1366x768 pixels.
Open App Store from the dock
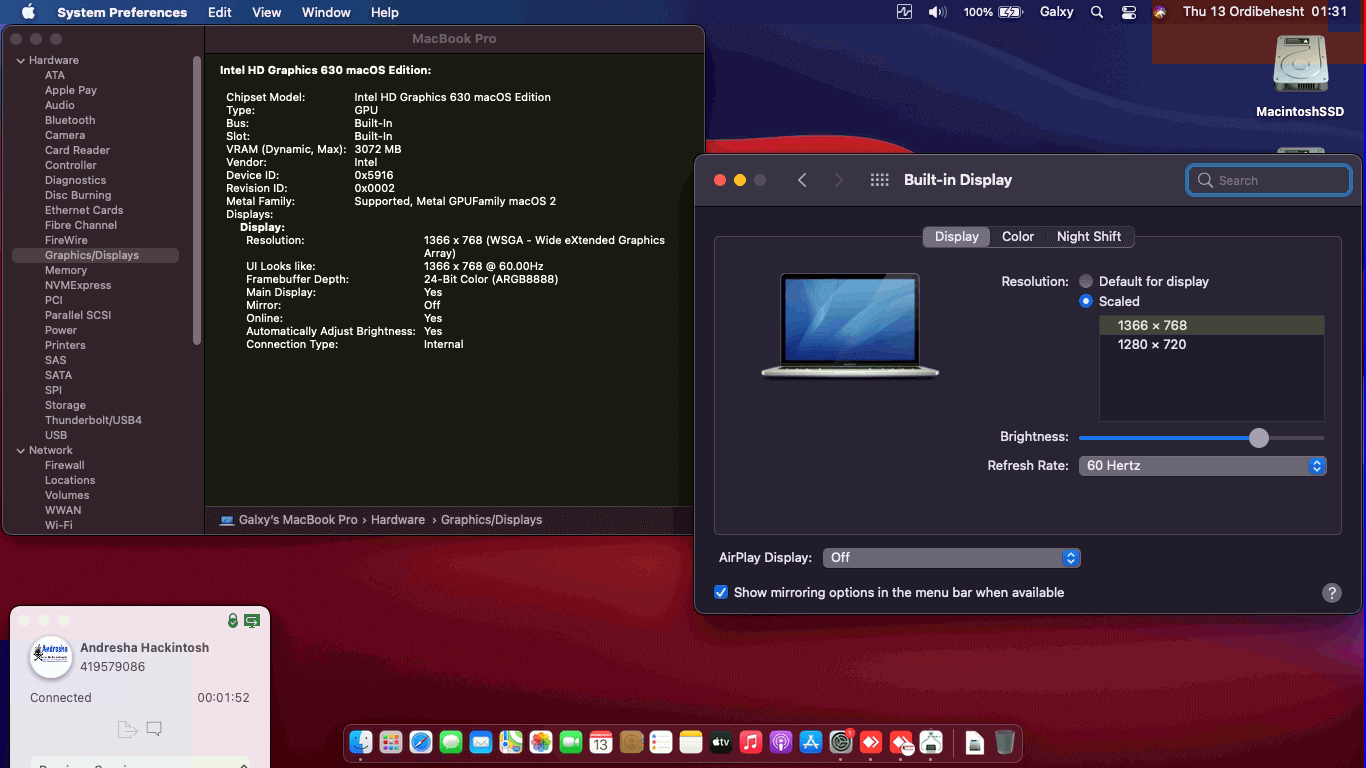(811, 742)
